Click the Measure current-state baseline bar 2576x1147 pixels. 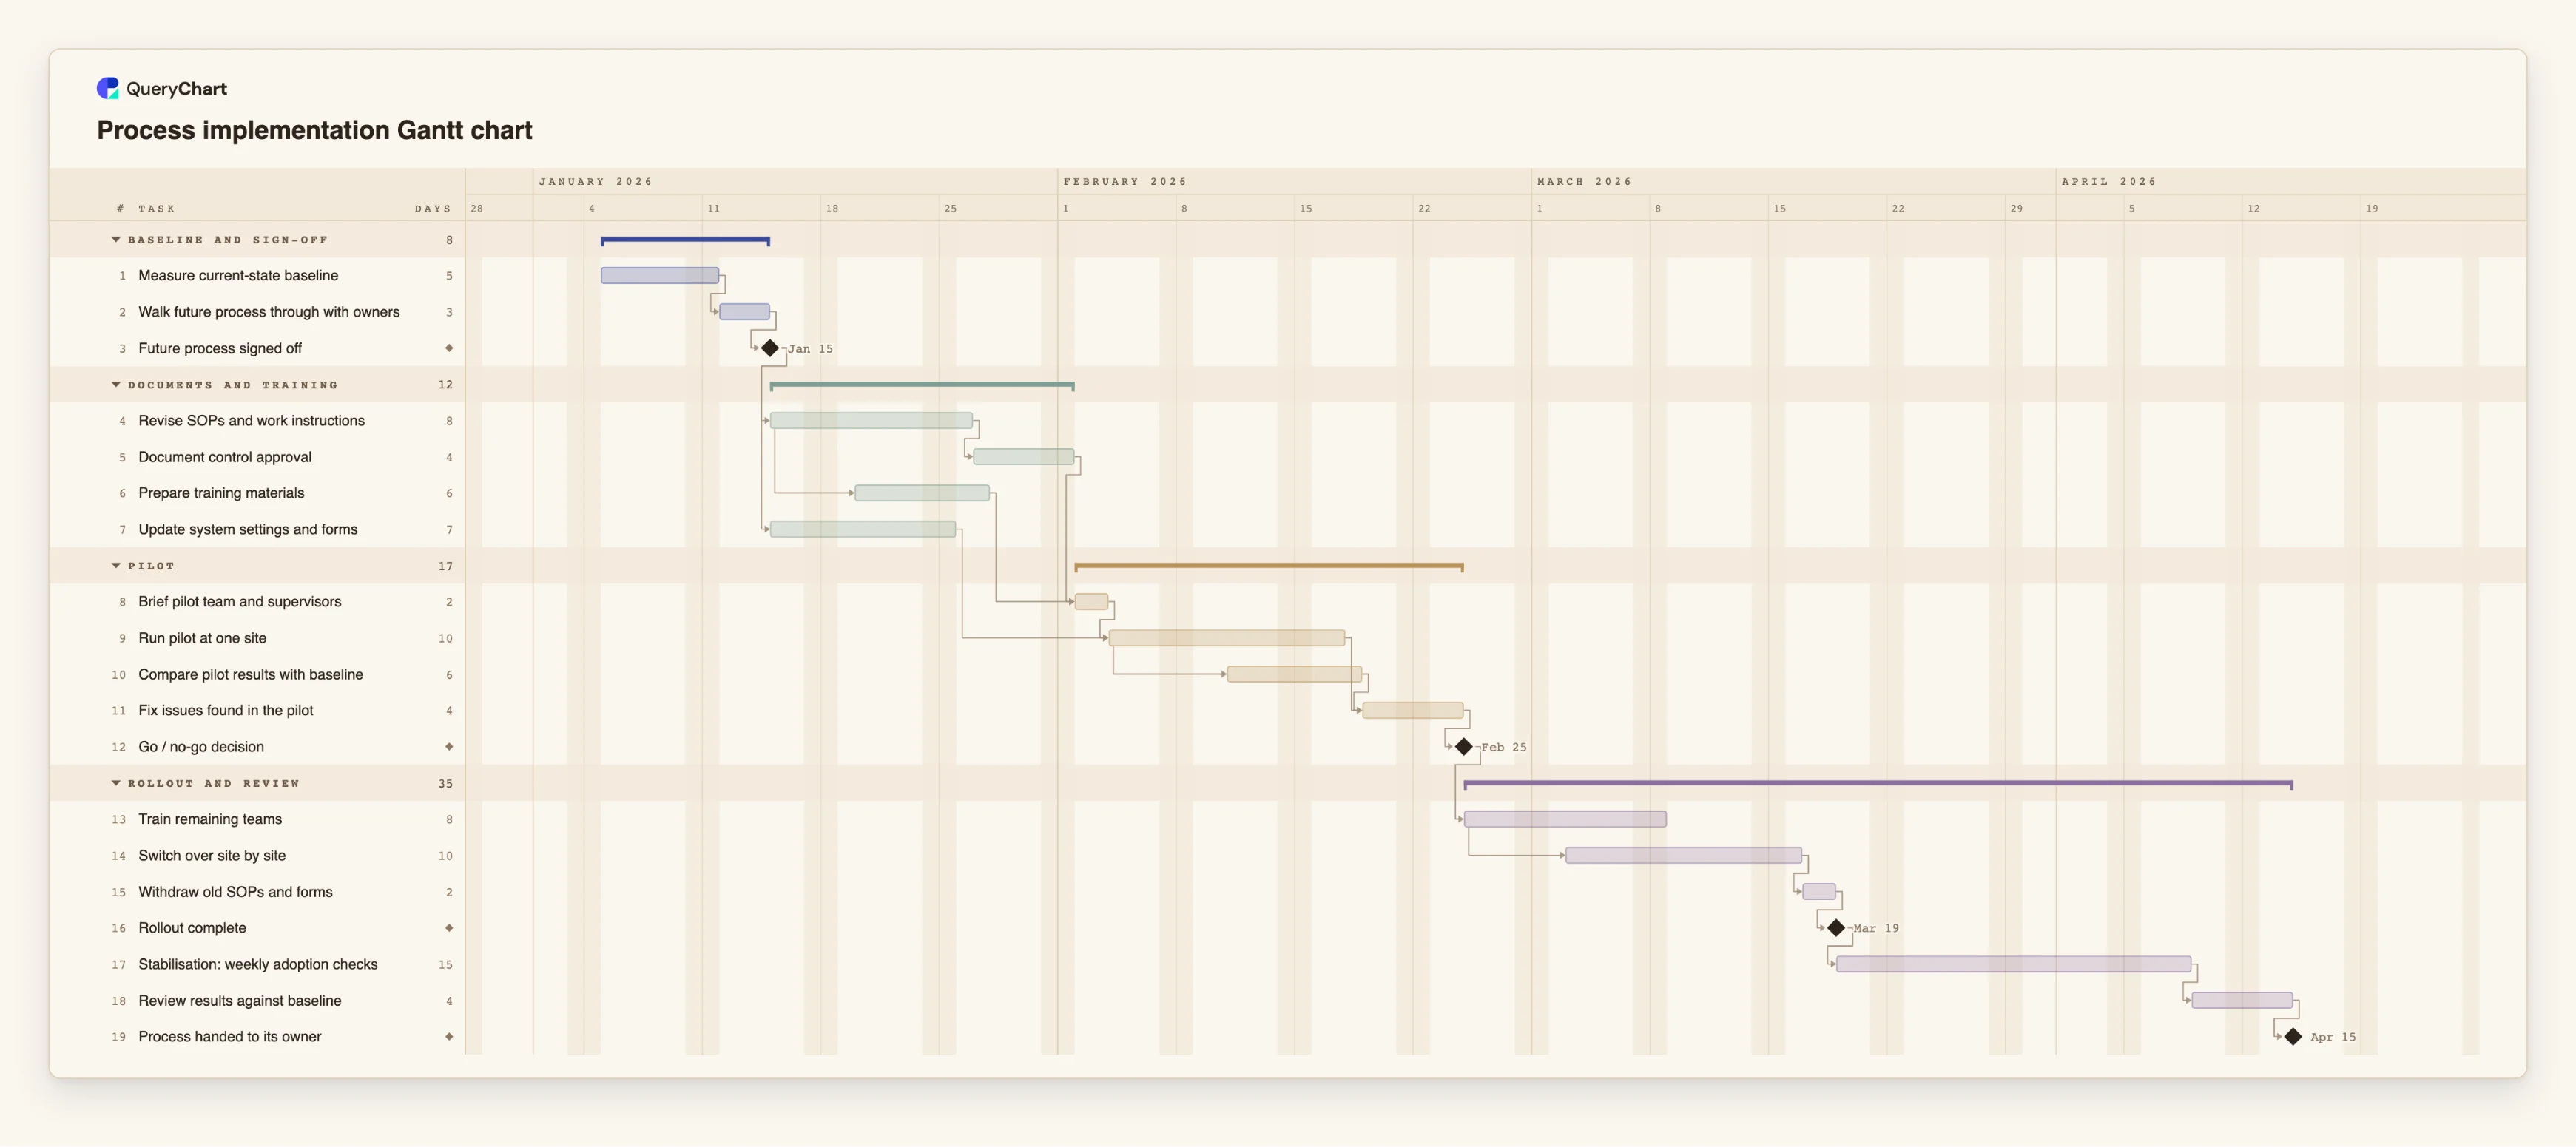[660, 275]
